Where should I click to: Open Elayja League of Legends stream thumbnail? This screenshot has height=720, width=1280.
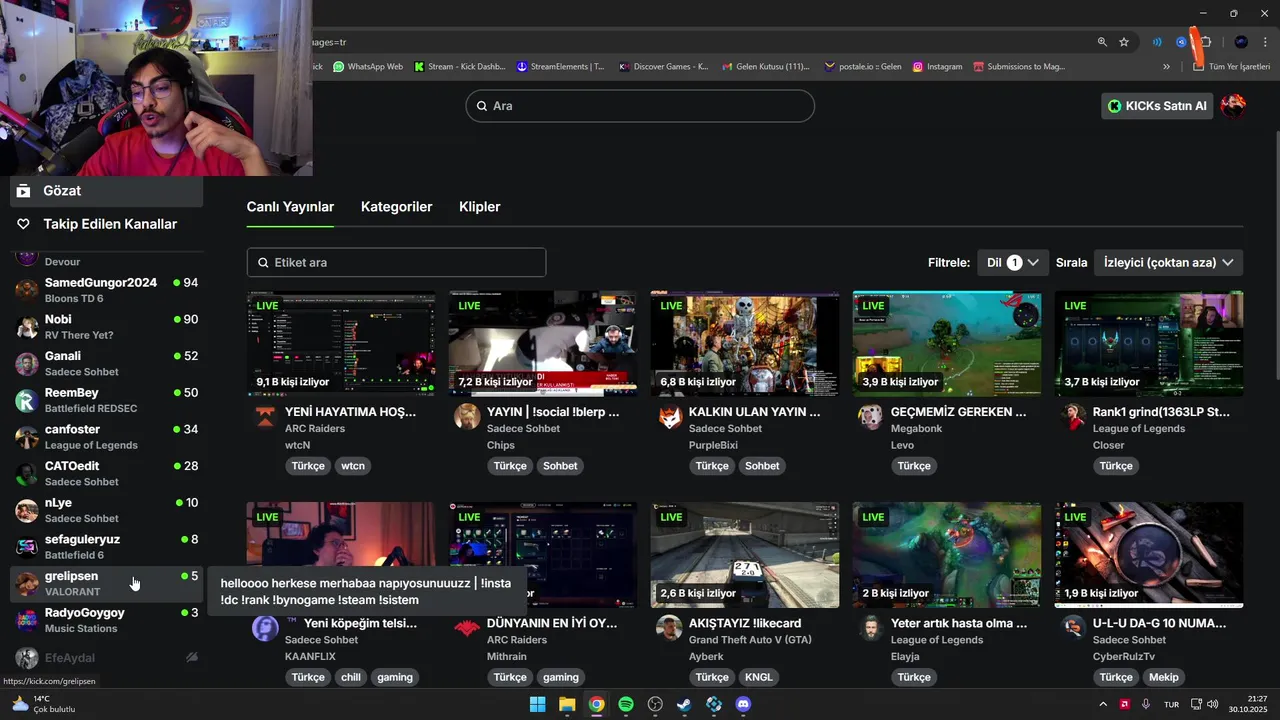pos(947,555)
